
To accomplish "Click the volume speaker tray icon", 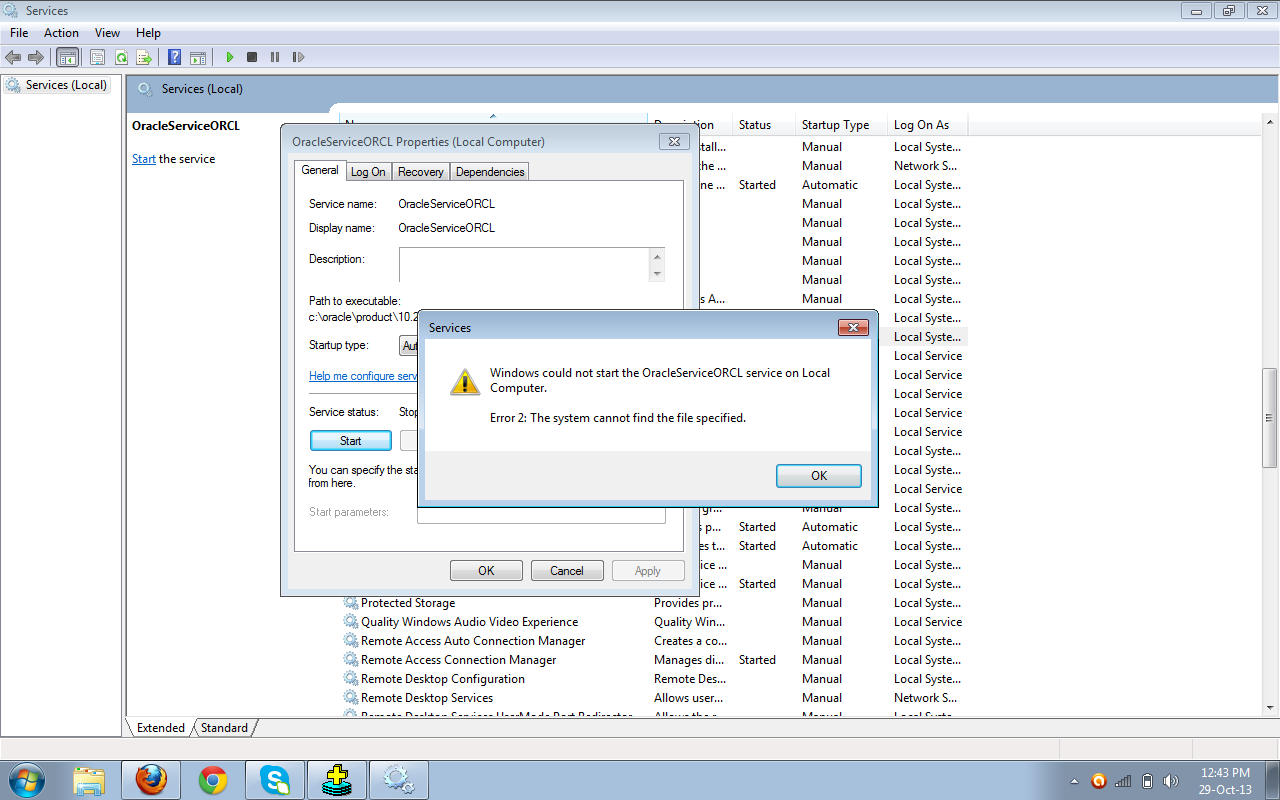I will coord(1171,781).
